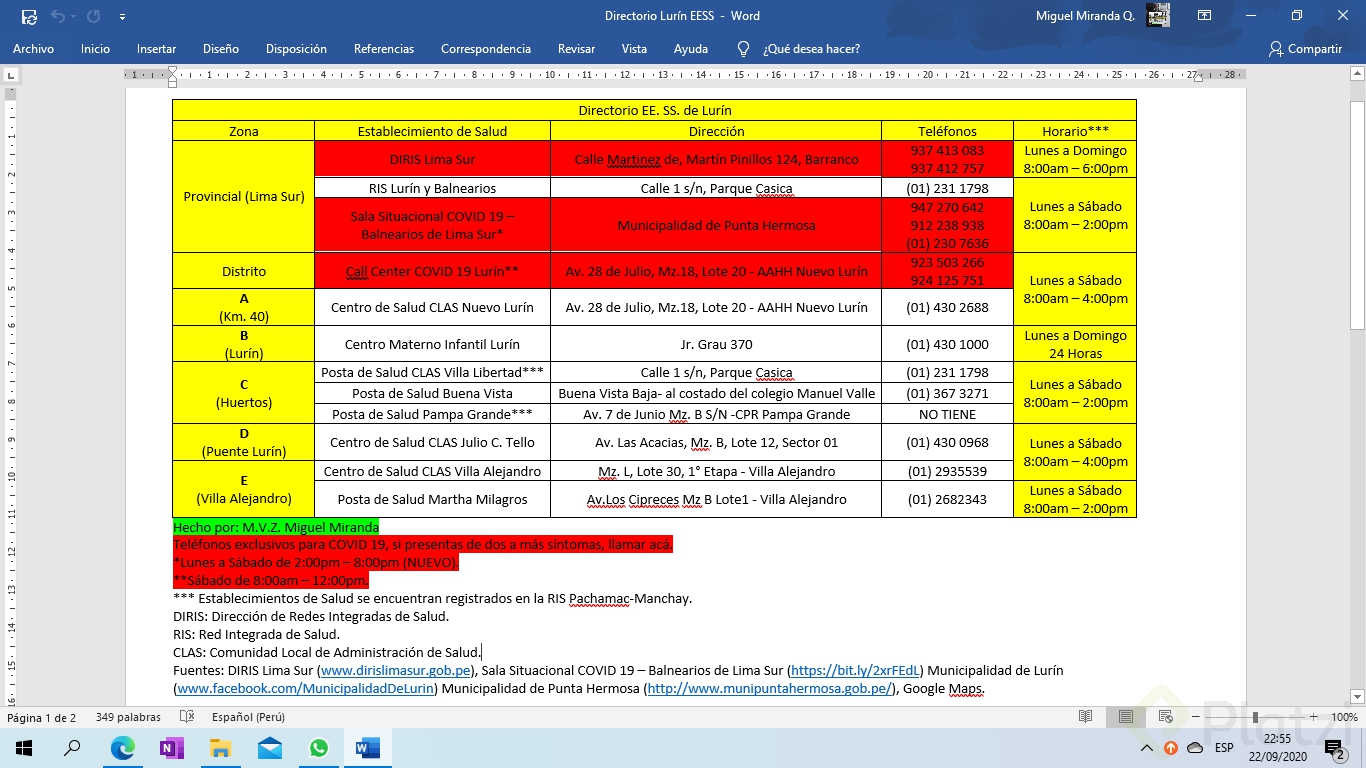
Task: Zoom out with the minus button
Action: pos(1195,717)
